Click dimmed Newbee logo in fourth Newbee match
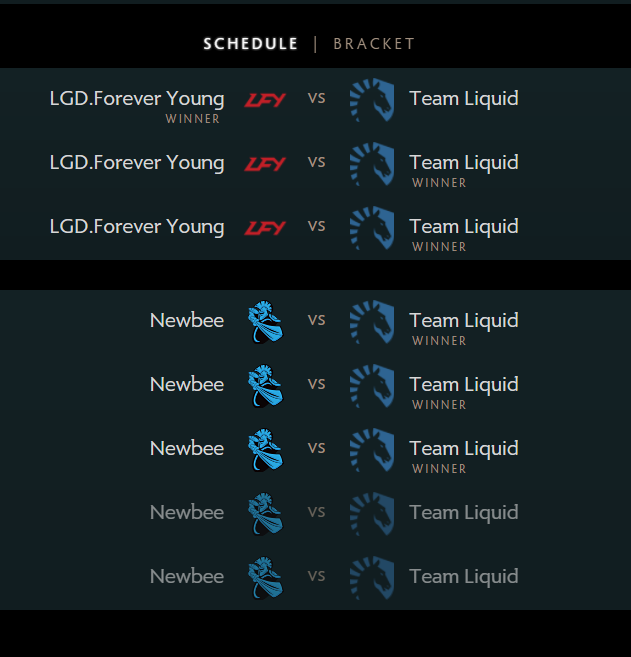 266,514
